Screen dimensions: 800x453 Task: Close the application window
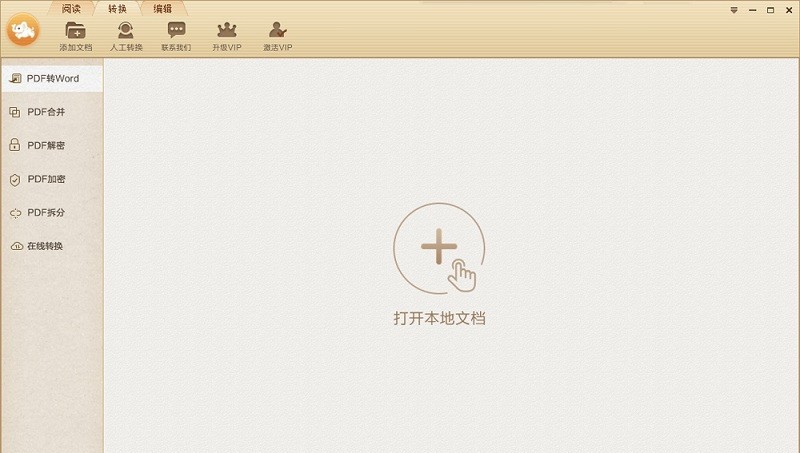[x=789, y=10]
